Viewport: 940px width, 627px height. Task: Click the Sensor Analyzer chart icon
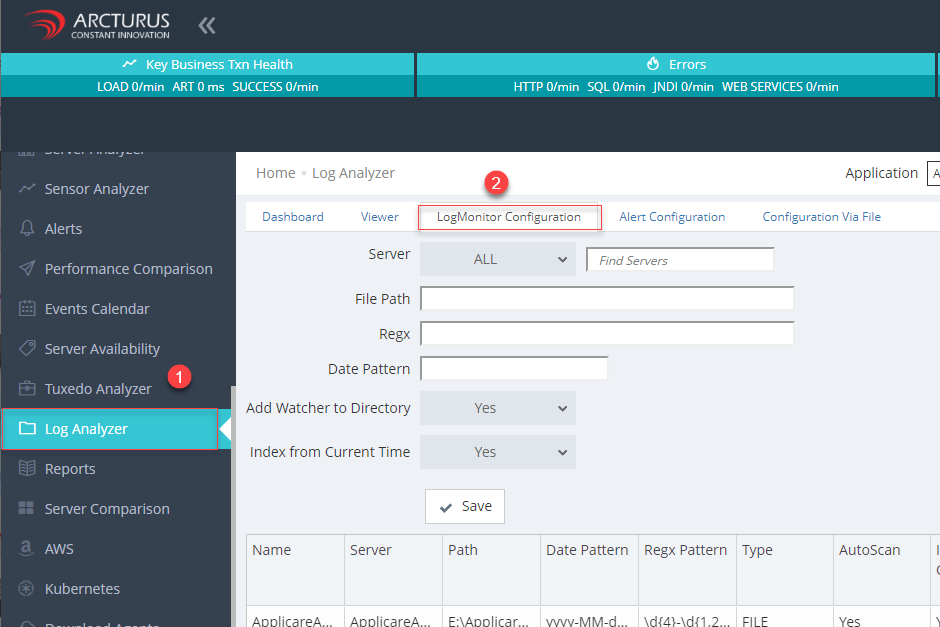(x=27, y=189)
